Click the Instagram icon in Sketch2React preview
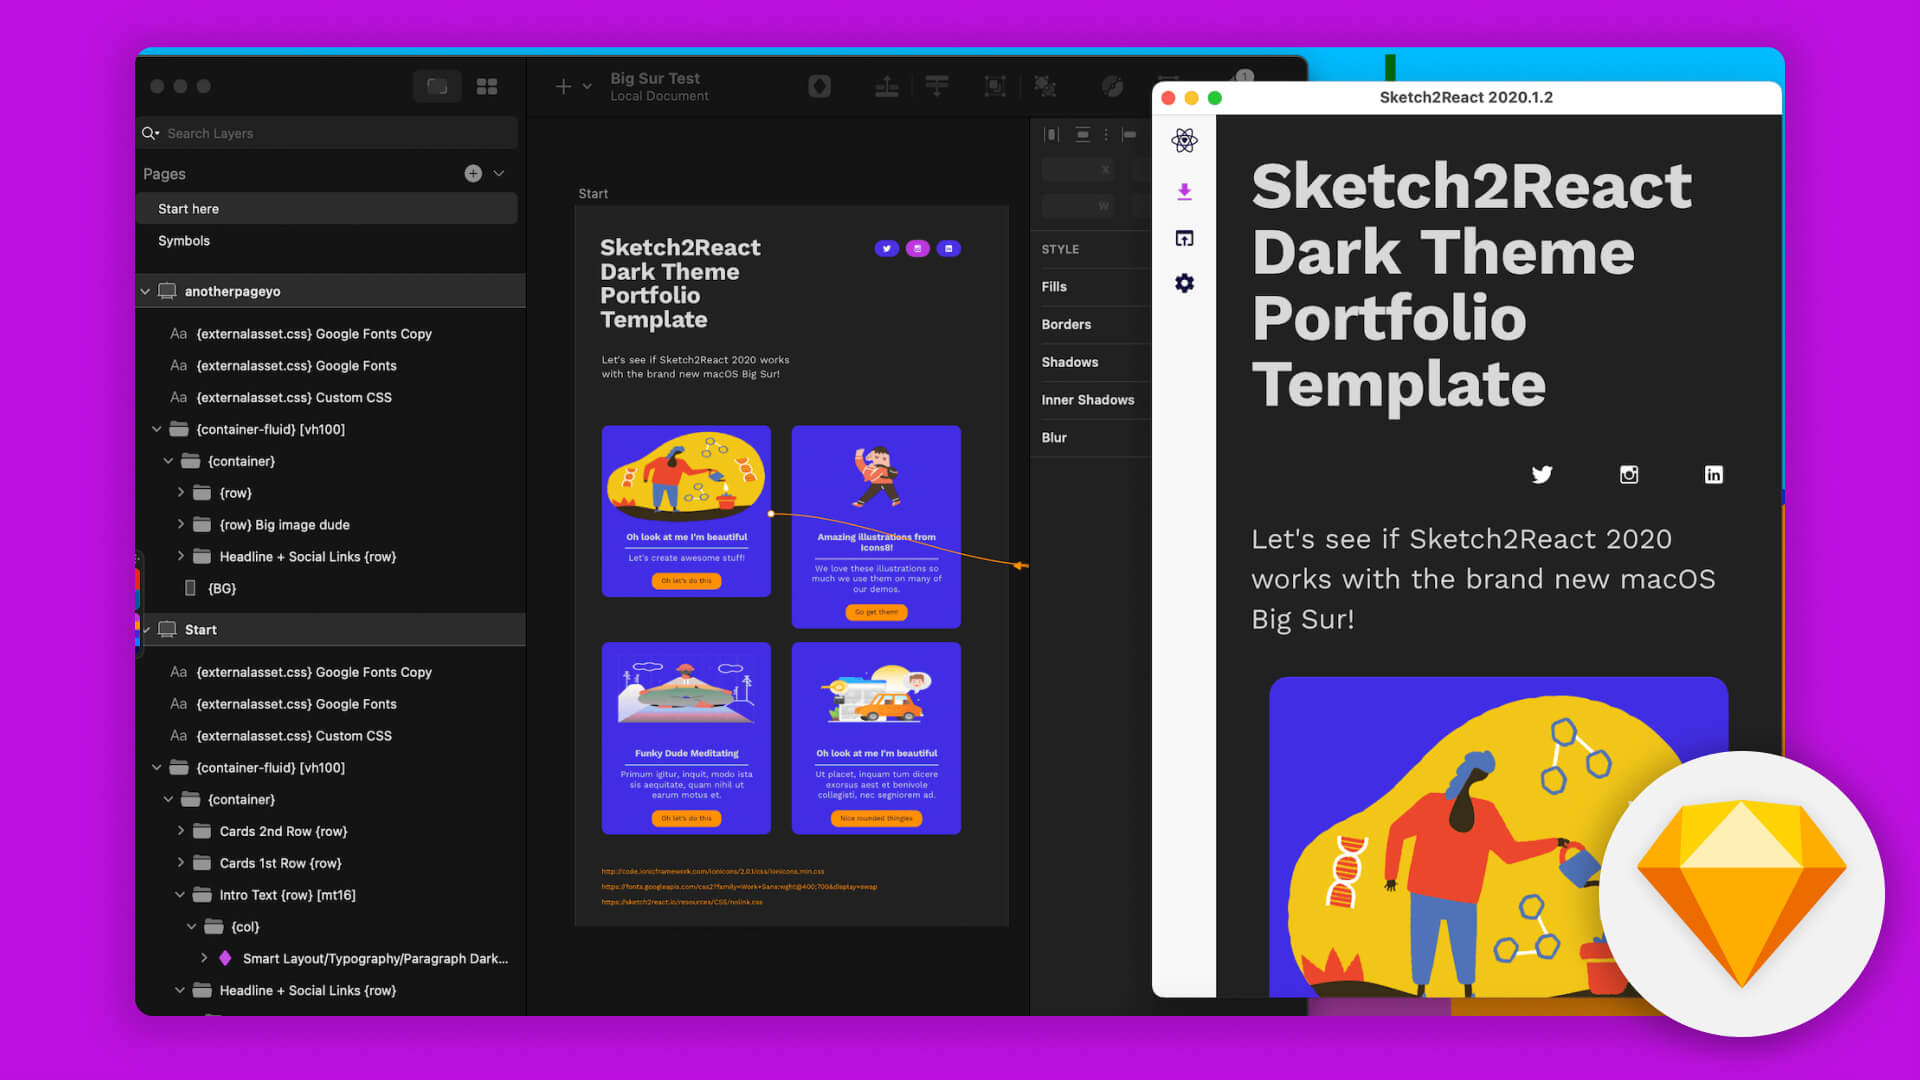 click(x=1629, y=474)
